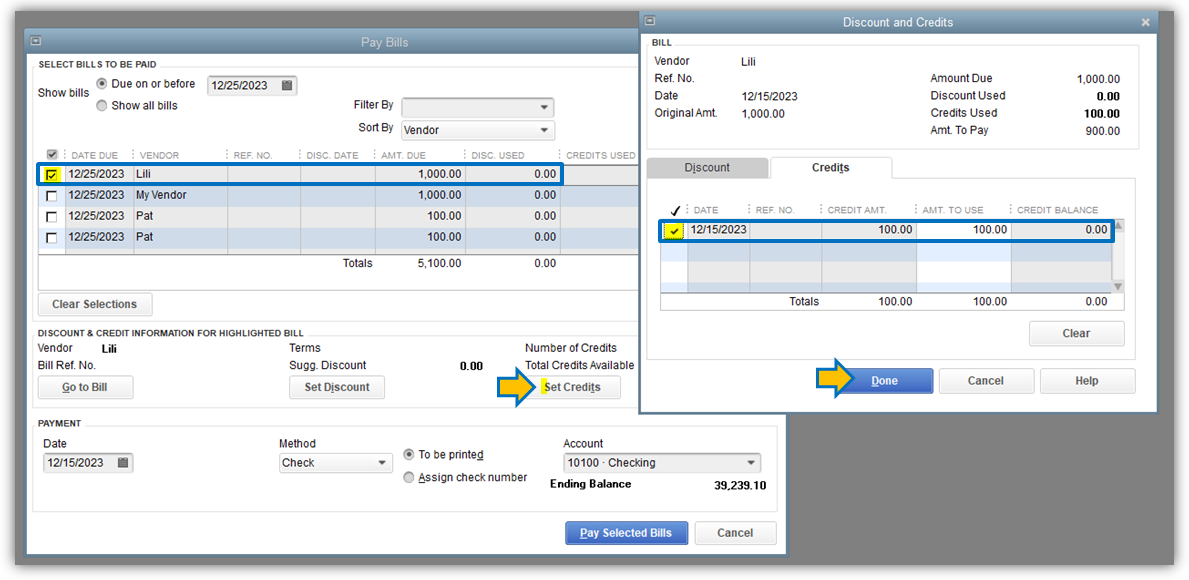Image resolution: width=1189 pixels, height=580 pixels.
Task: Open the payment Date calendar picker
Action: [121, 462]
